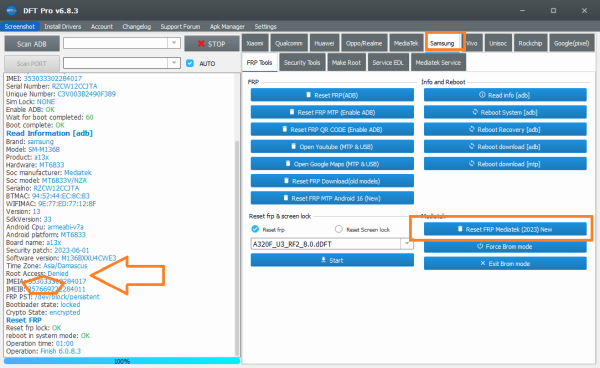Click the Scan ADB button

(x=32, y=44)
